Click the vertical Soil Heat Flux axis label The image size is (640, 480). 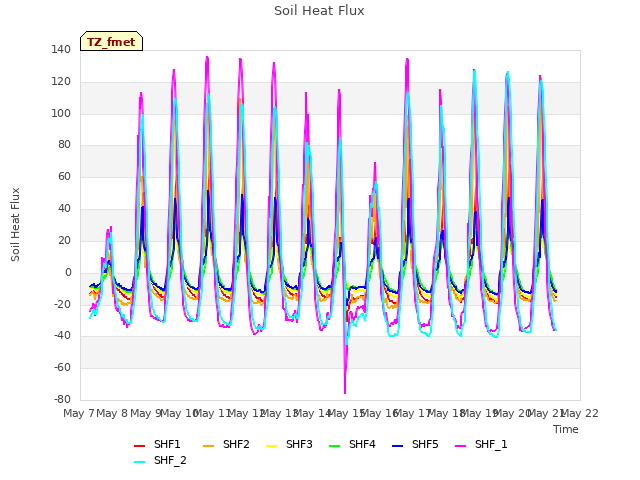15,224
